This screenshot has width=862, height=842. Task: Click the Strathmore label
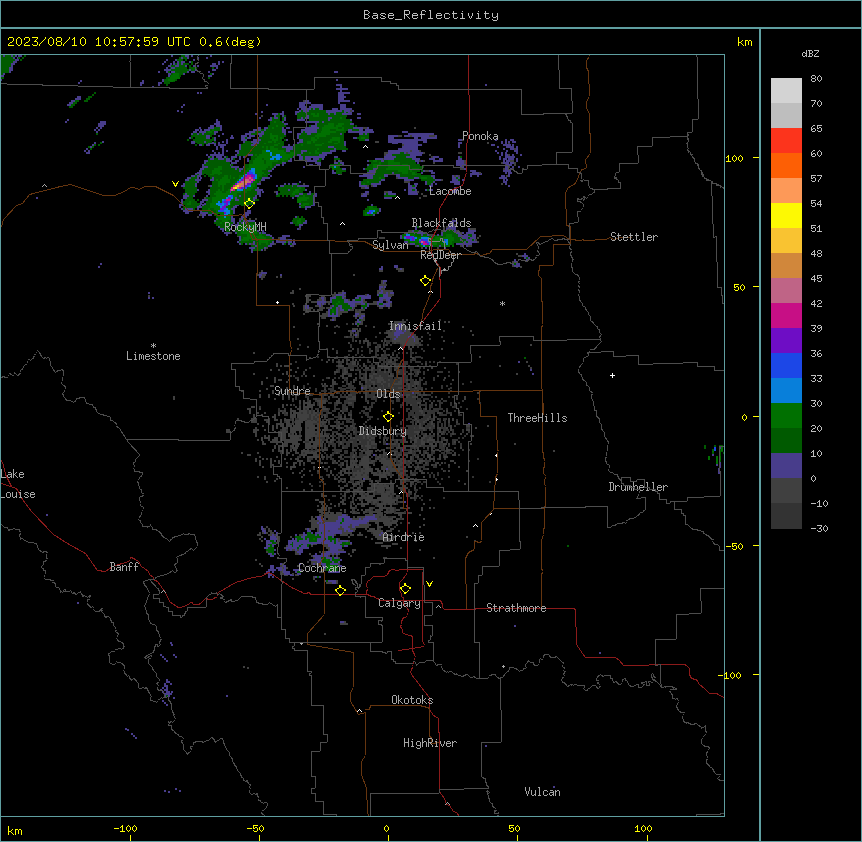[516, 608]
